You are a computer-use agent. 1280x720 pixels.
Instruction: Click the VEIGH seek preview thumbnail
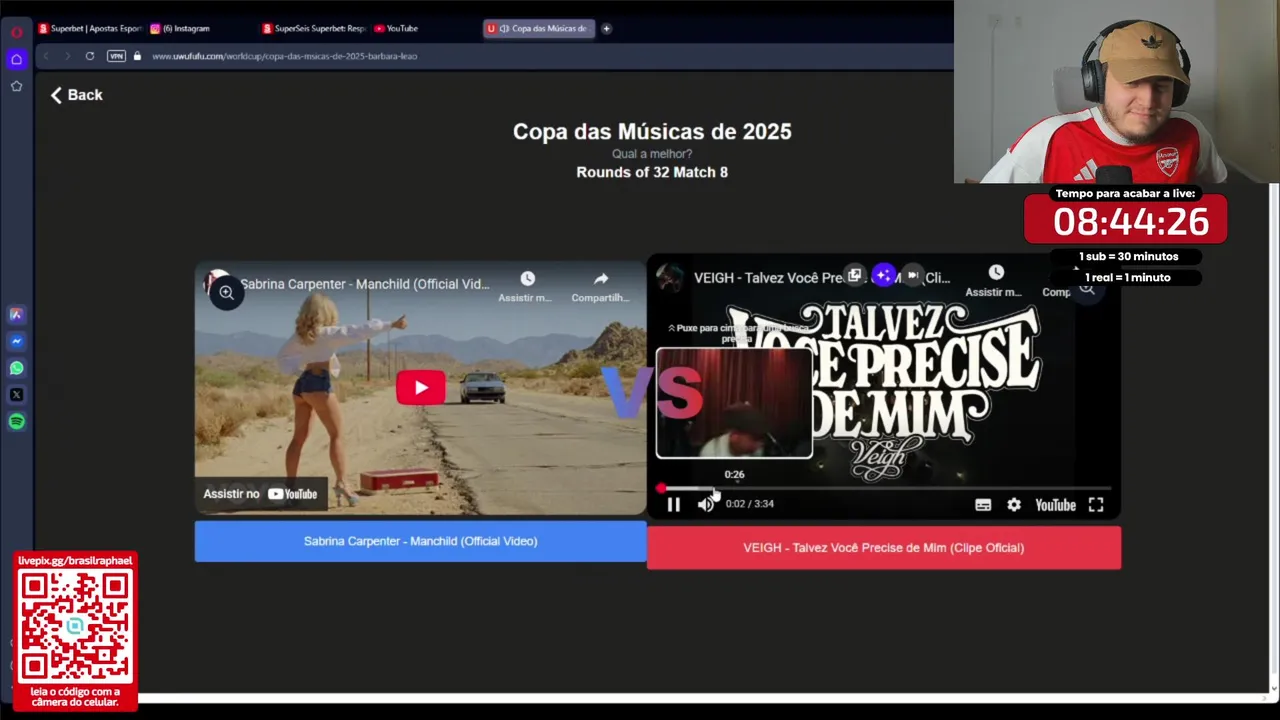[x=734, y=403]
